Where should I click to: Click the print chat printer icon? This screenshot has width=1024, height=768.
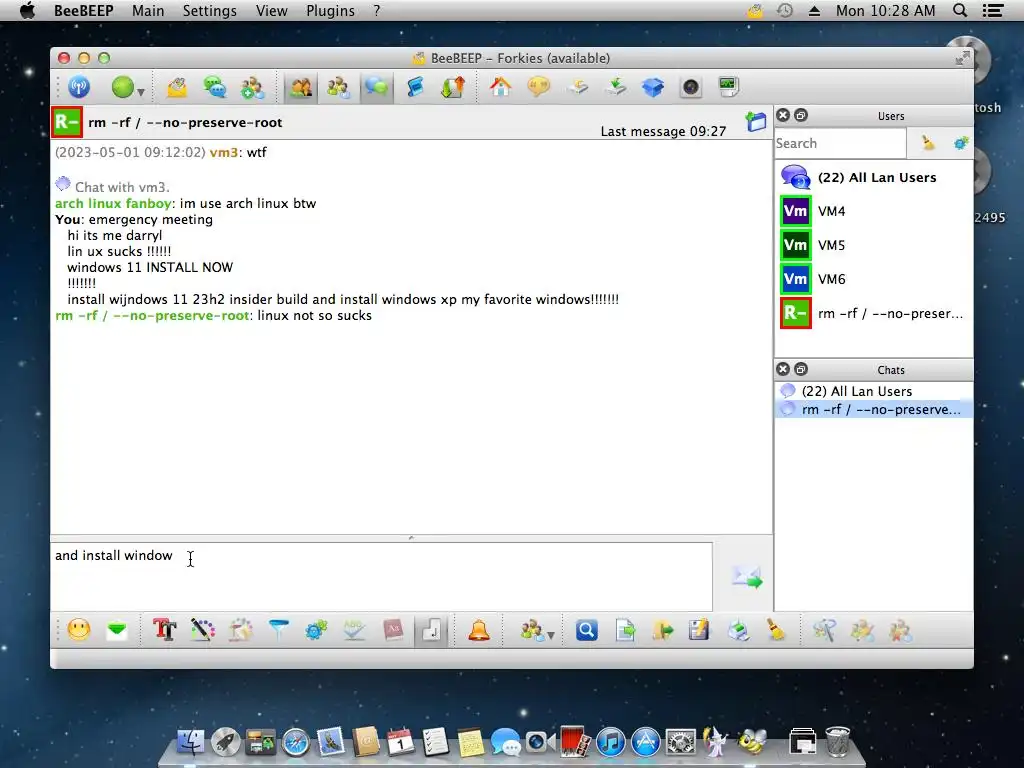[737, 630]
